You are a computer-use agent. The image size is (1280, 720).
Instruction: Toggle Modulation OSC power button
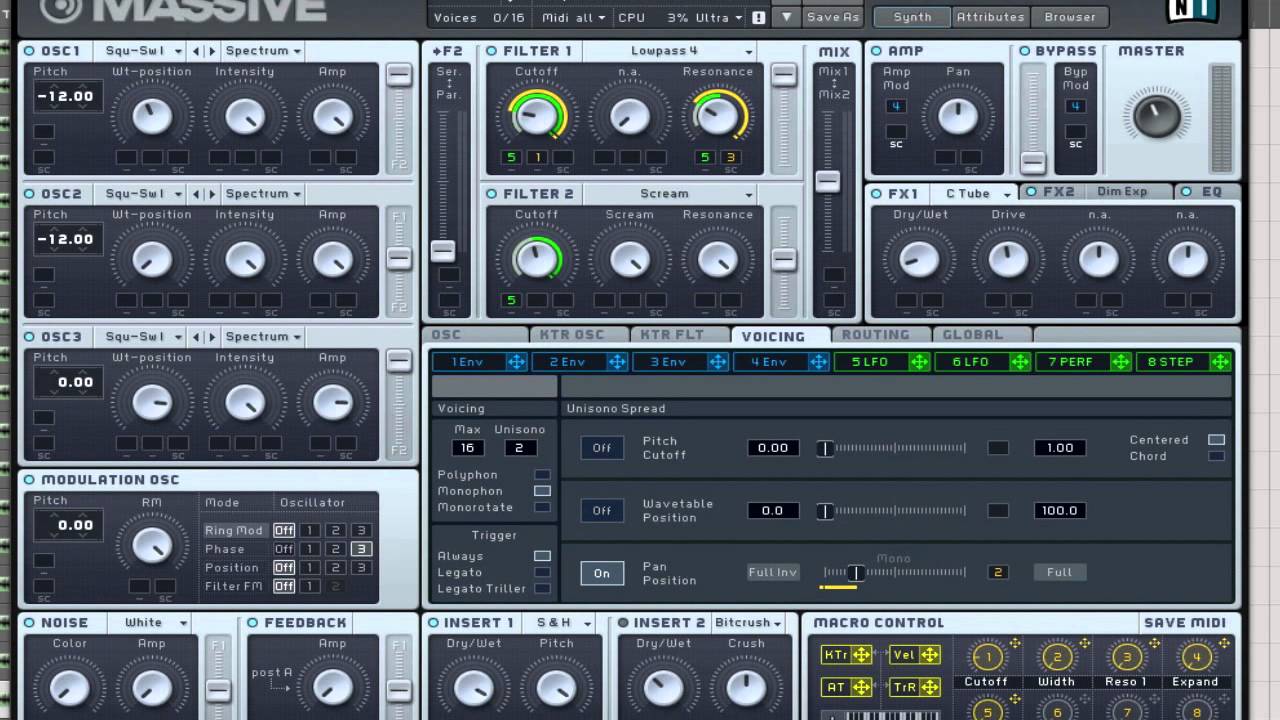click(x=29, y=480)
